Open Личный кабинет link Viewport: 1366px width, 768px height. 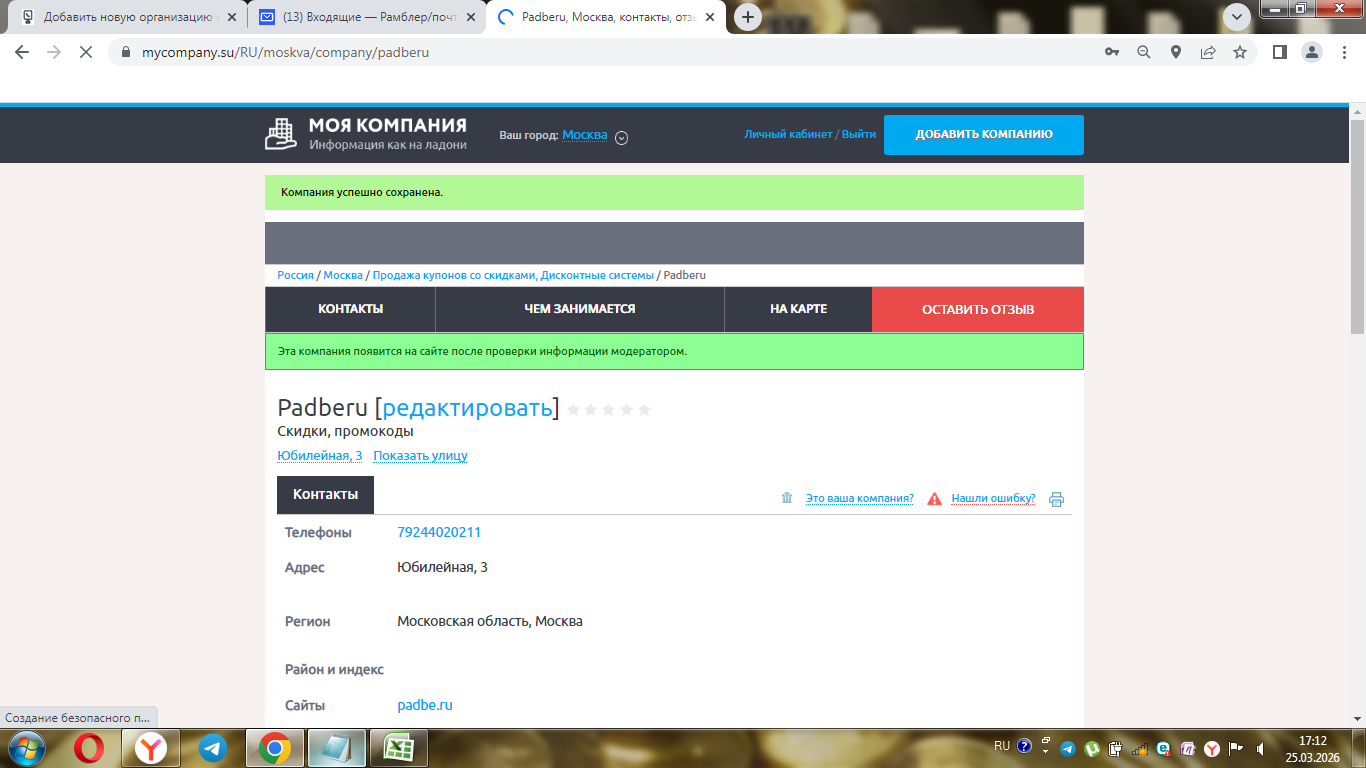coord(788,134)
